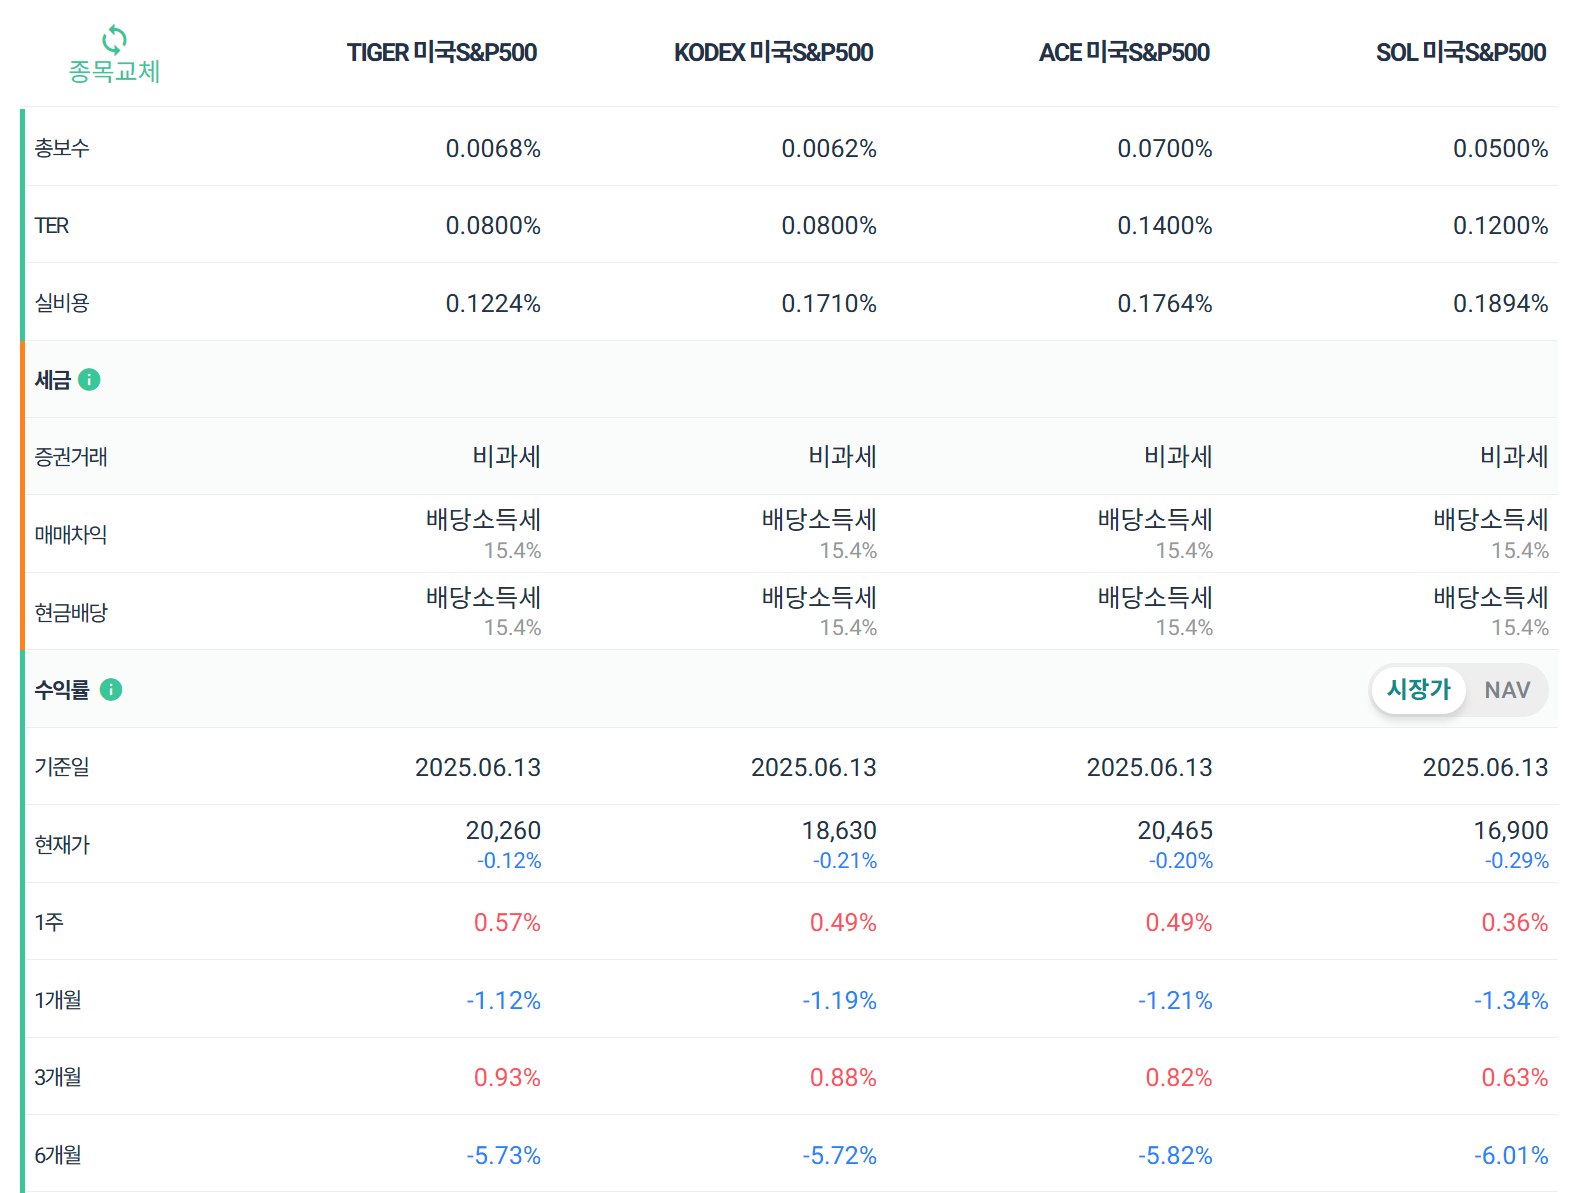Click SOL TER value 0.1200%
Image resolution: width=1576 pixels, height=1193 pixels.
click(x=1501, y=226)
